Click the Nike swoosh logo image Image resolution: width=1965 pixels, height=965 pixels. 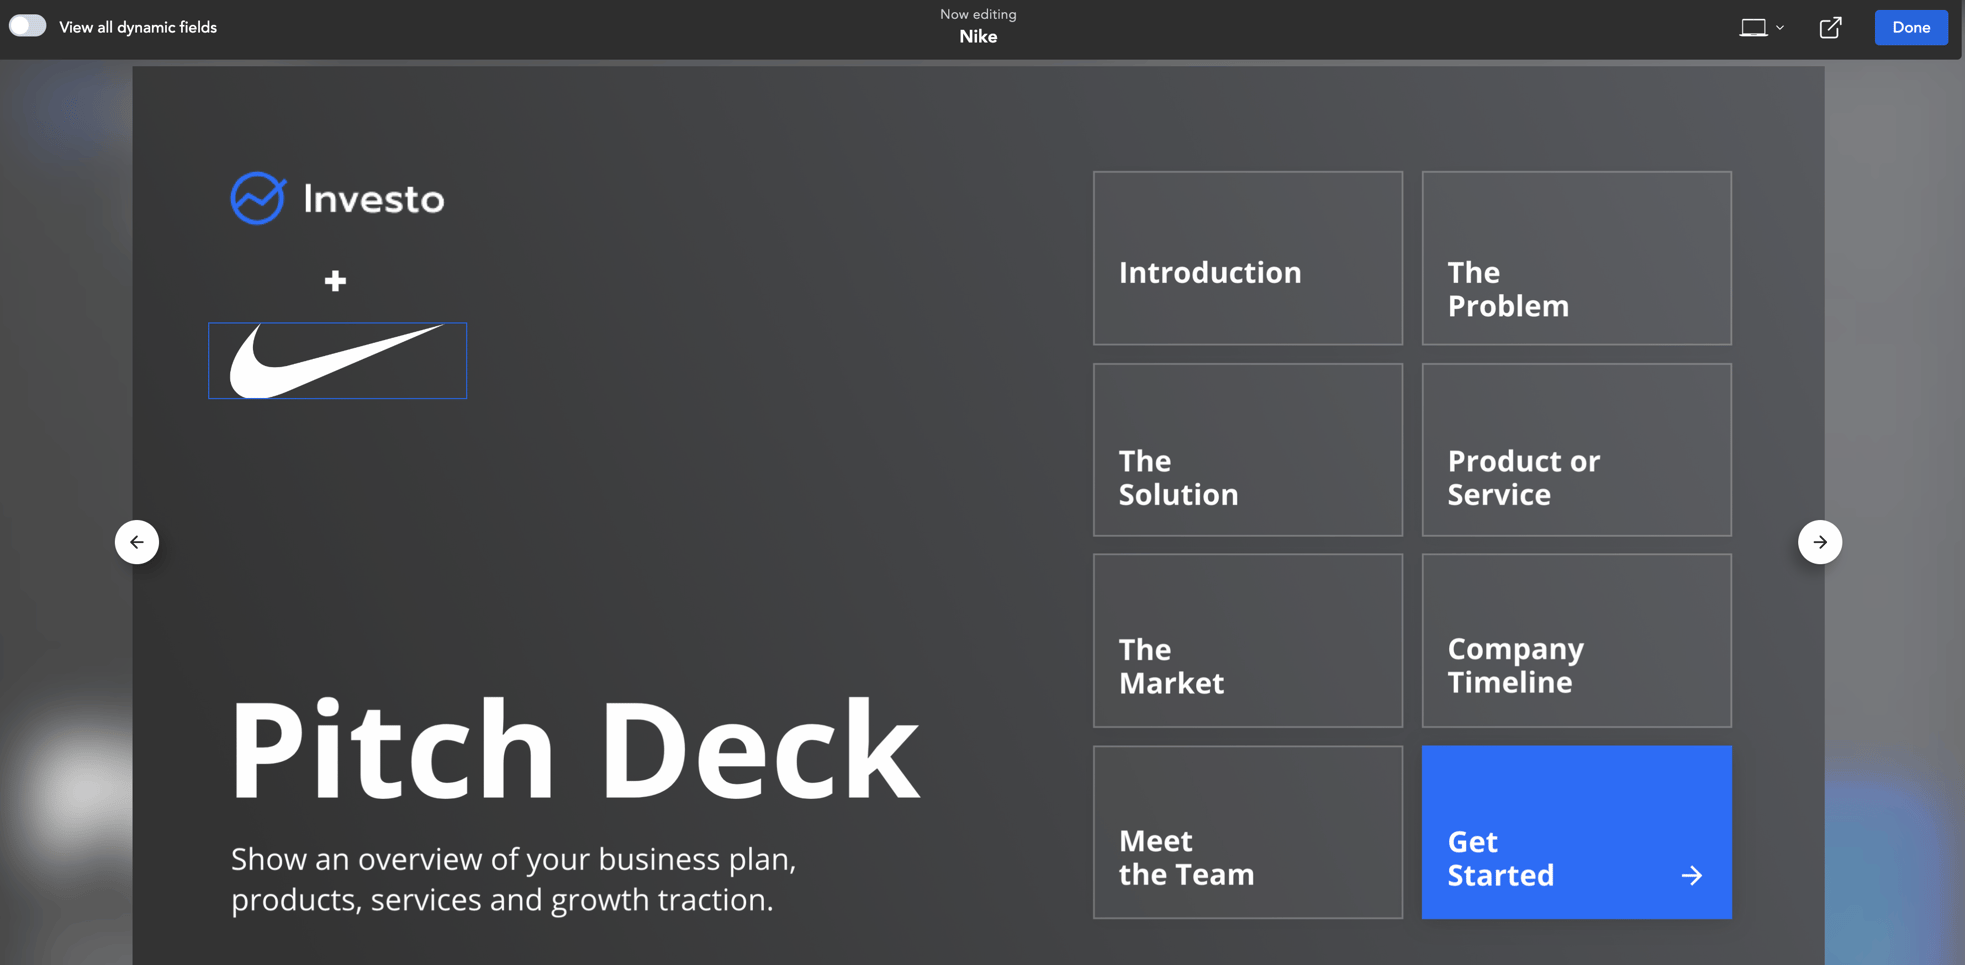(337, 360)
